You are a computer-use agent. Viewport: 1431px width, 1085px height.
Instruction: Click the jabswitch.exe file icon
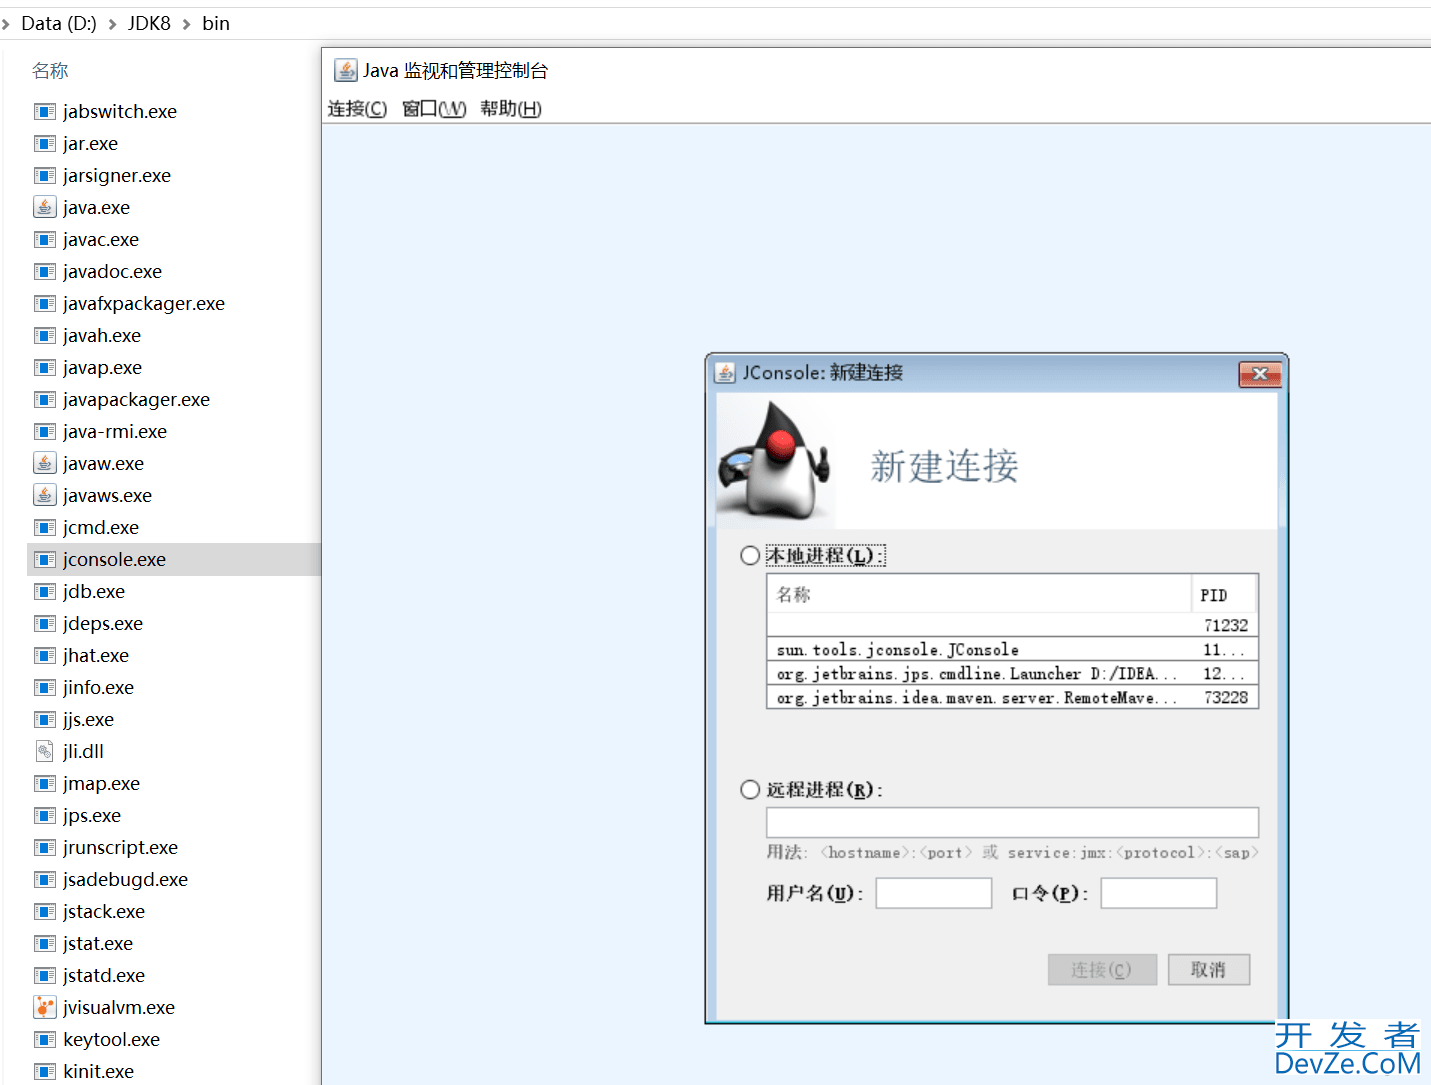(x=44, y=112)
